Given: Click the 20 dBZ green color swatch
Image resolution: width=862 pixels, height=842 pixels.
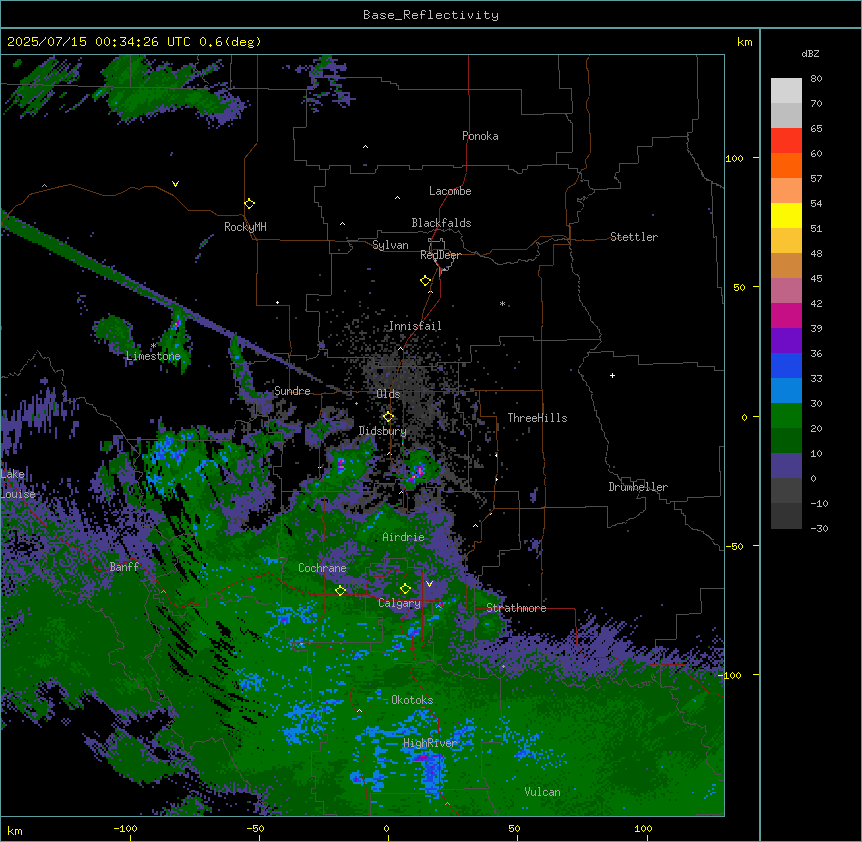Looking at the screenshot, I should (x=786, y=440).
